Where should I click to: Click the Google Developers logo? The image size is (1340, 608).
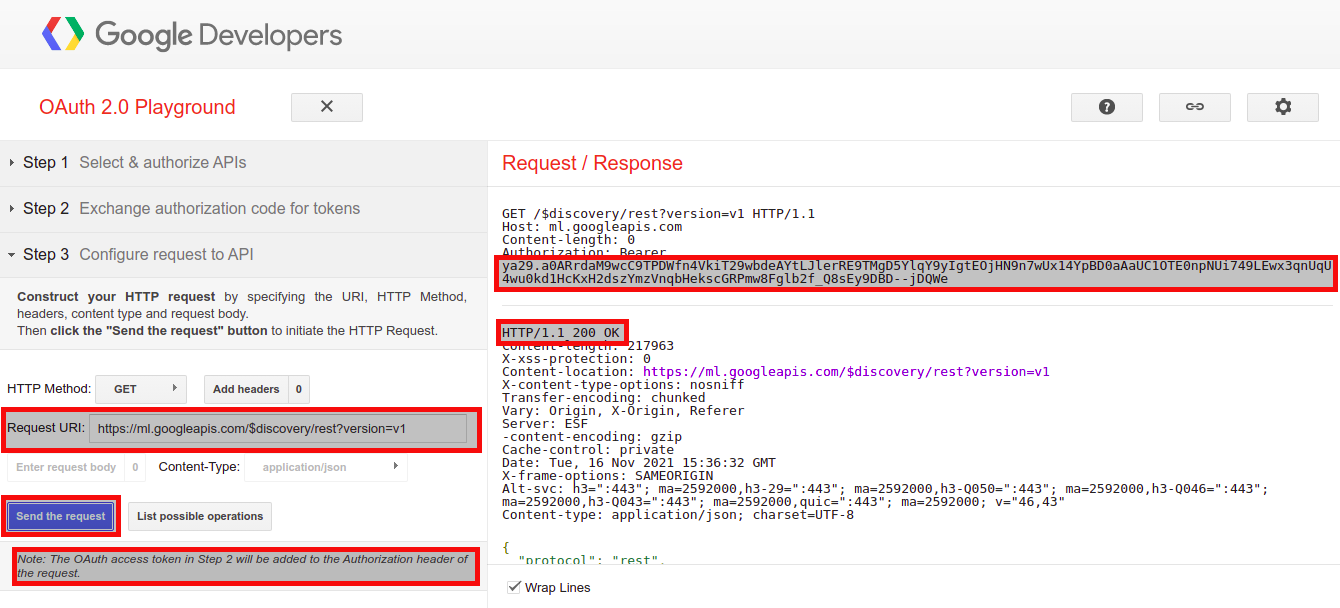pyautogui.click(x=192, y=35)
